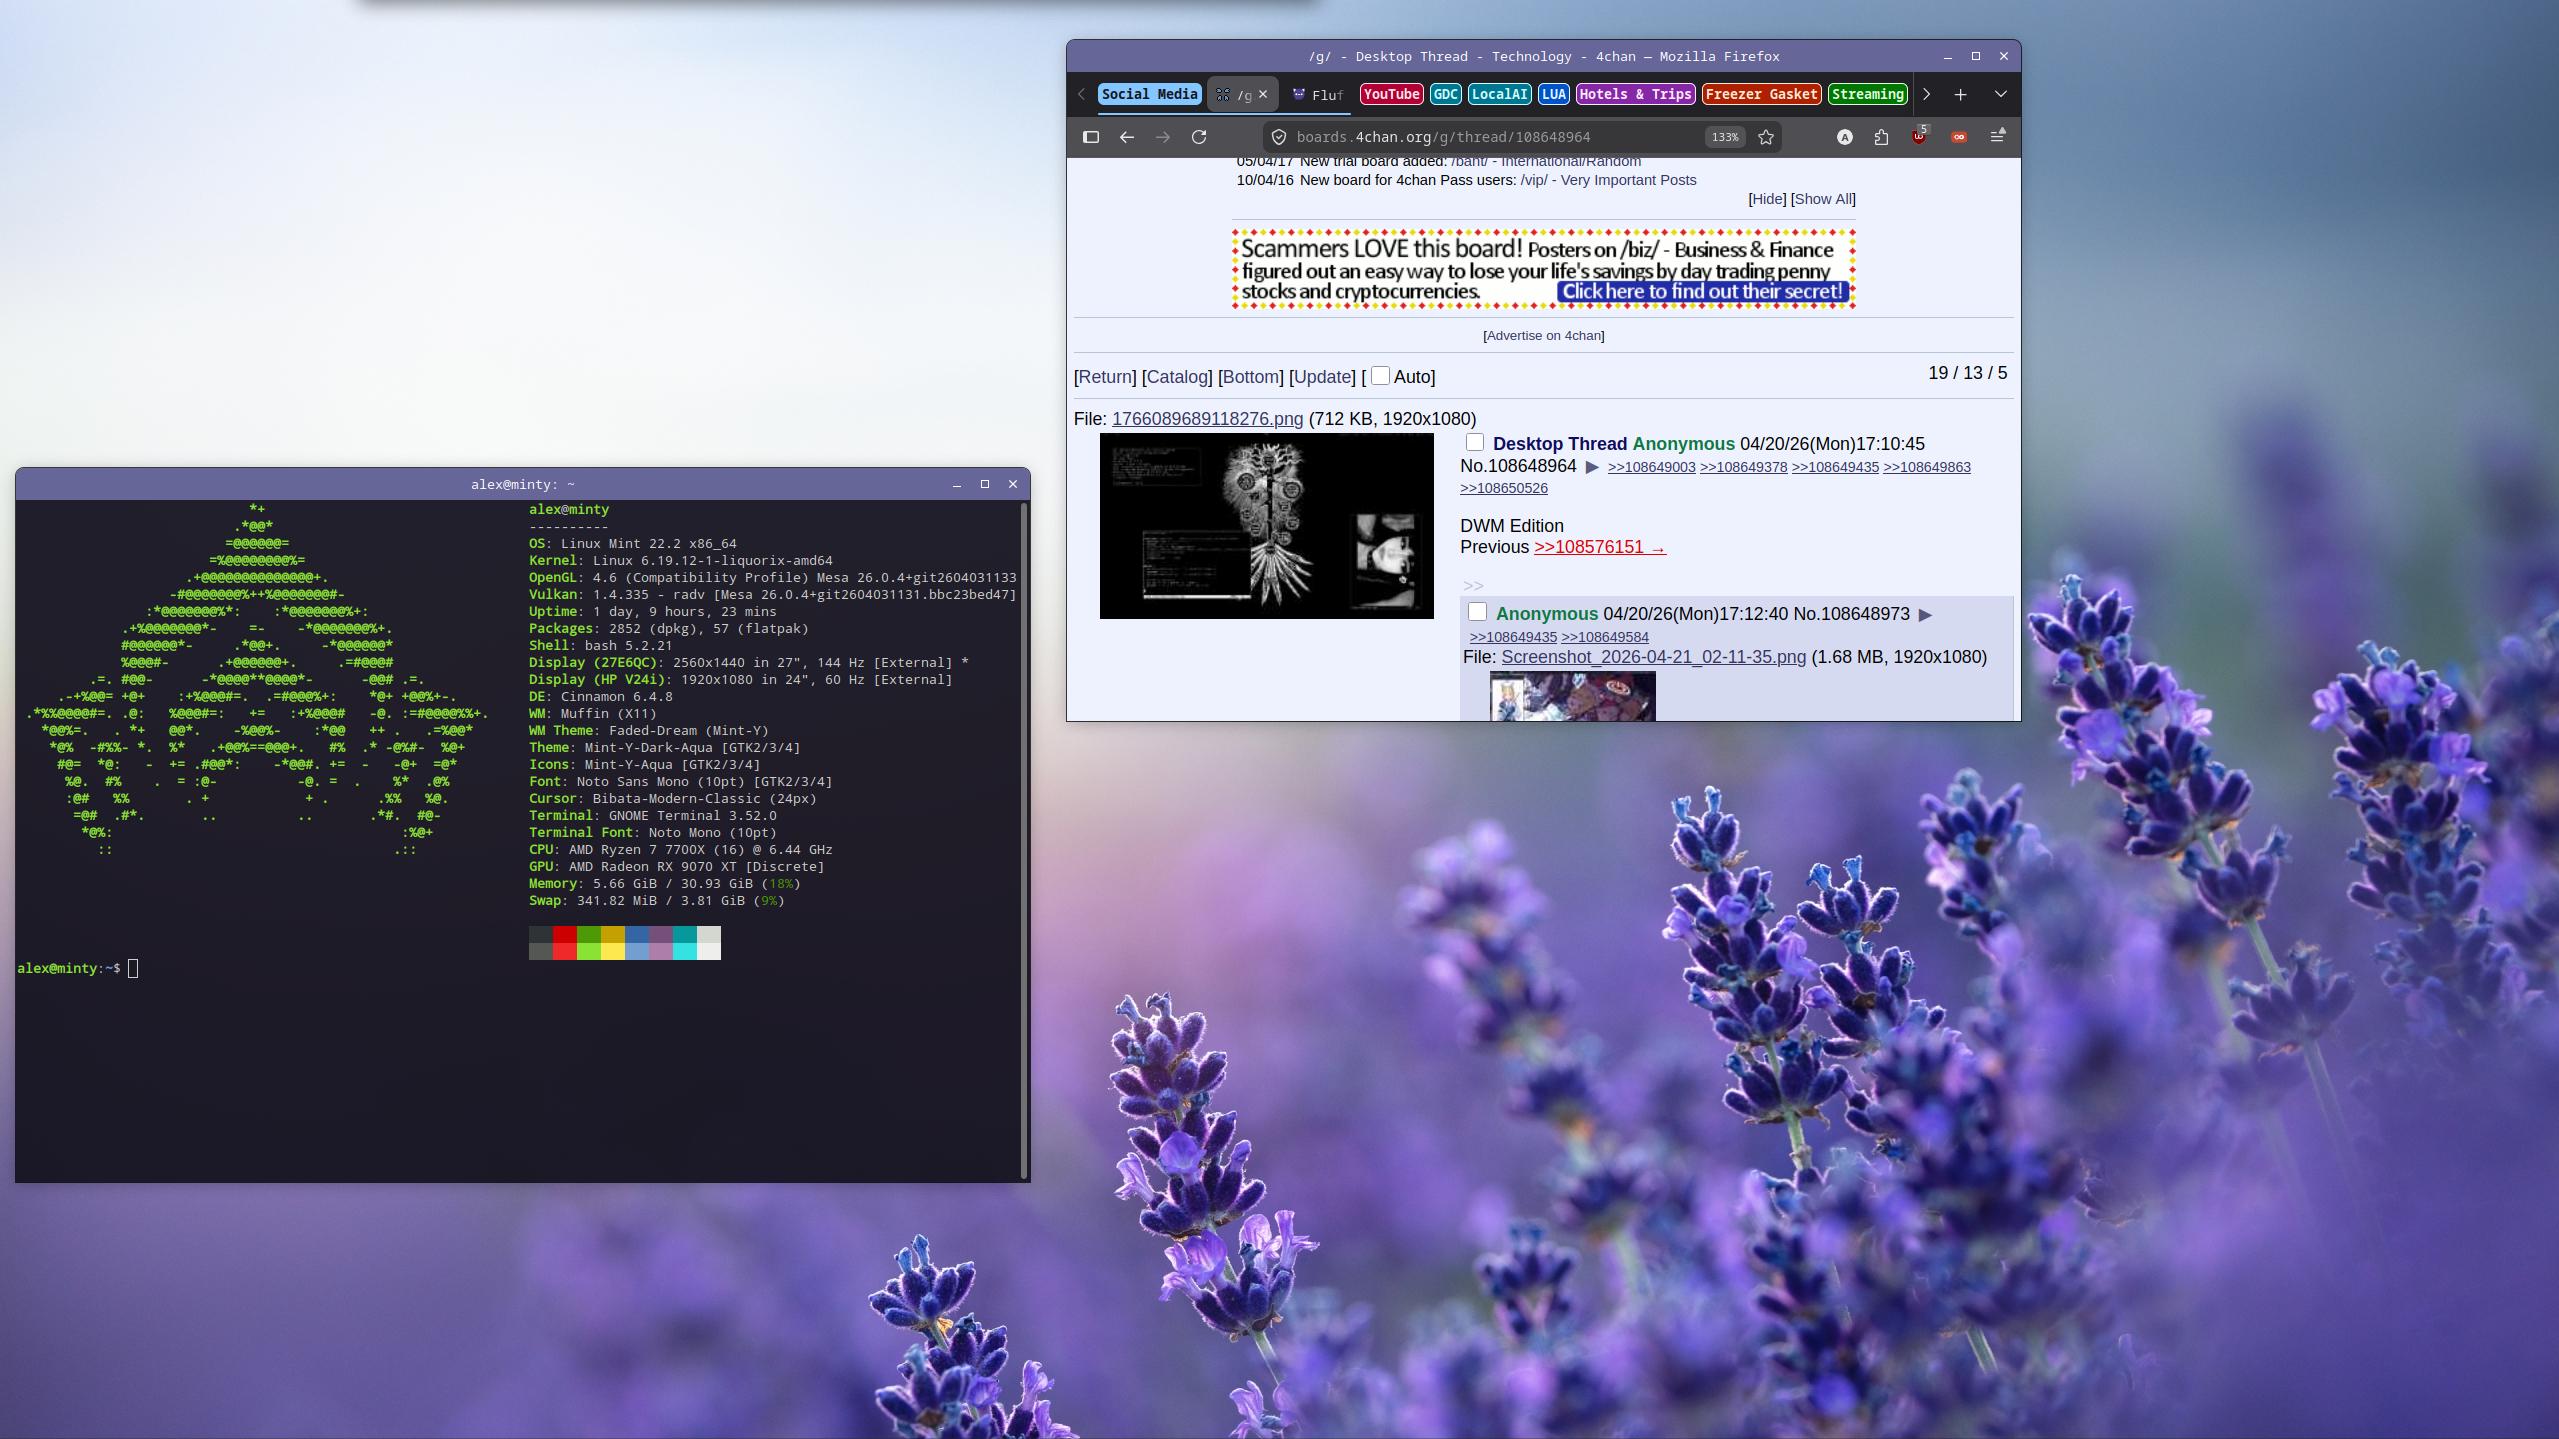This screenshot has height=1439, width=2559.
Task: Enable the Auto update checkbox
Action: [x=1380, y=376]
